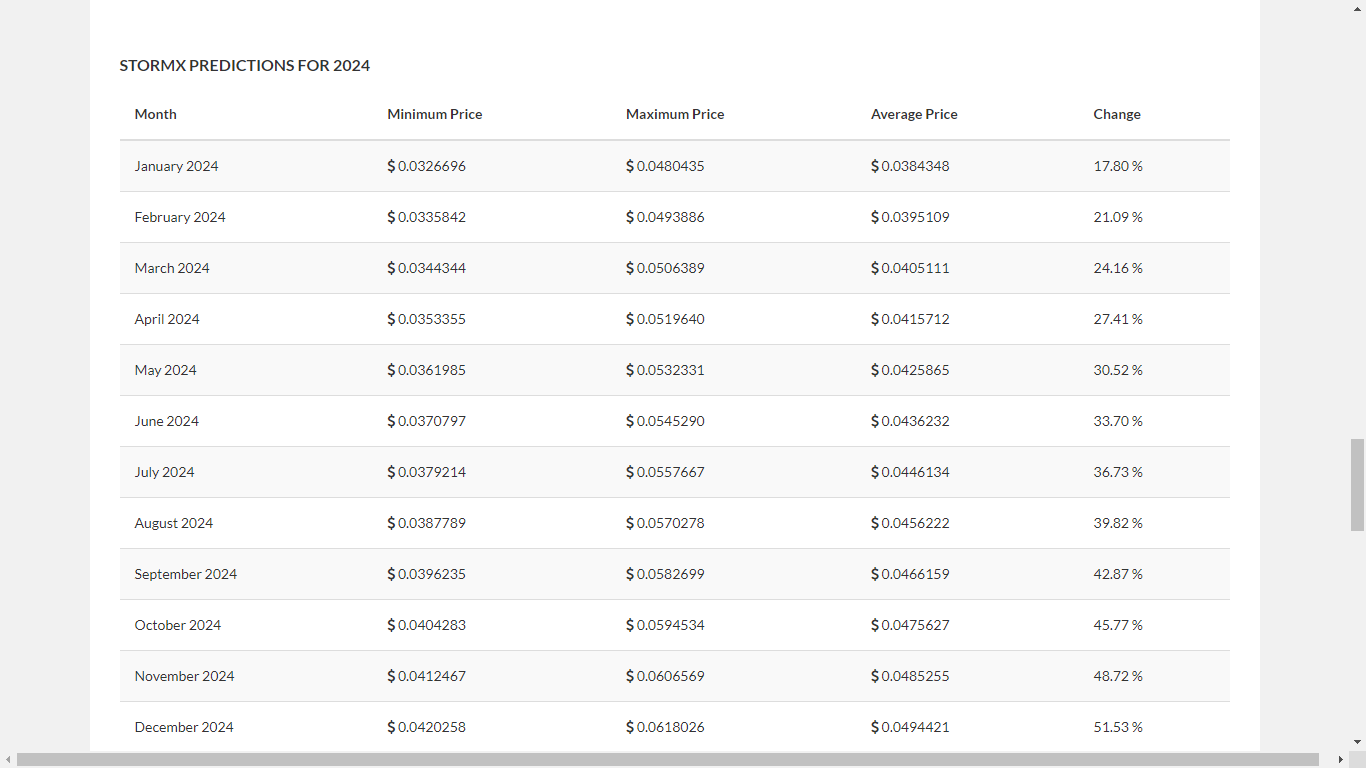Image resolution: width=1366 pixels, height=768 pixels.
Task: Click June minimum price $0.0370797
Action: click(x=427, y=421)
